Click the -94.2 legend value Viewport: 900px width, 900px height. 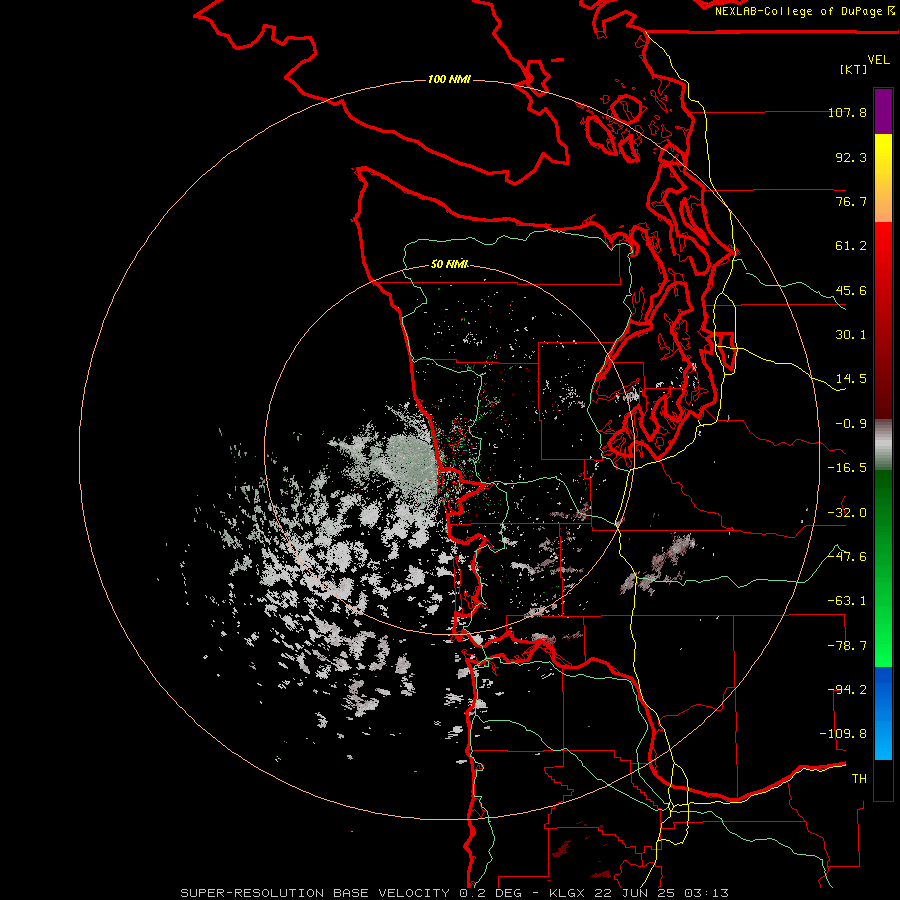(847, 690)
